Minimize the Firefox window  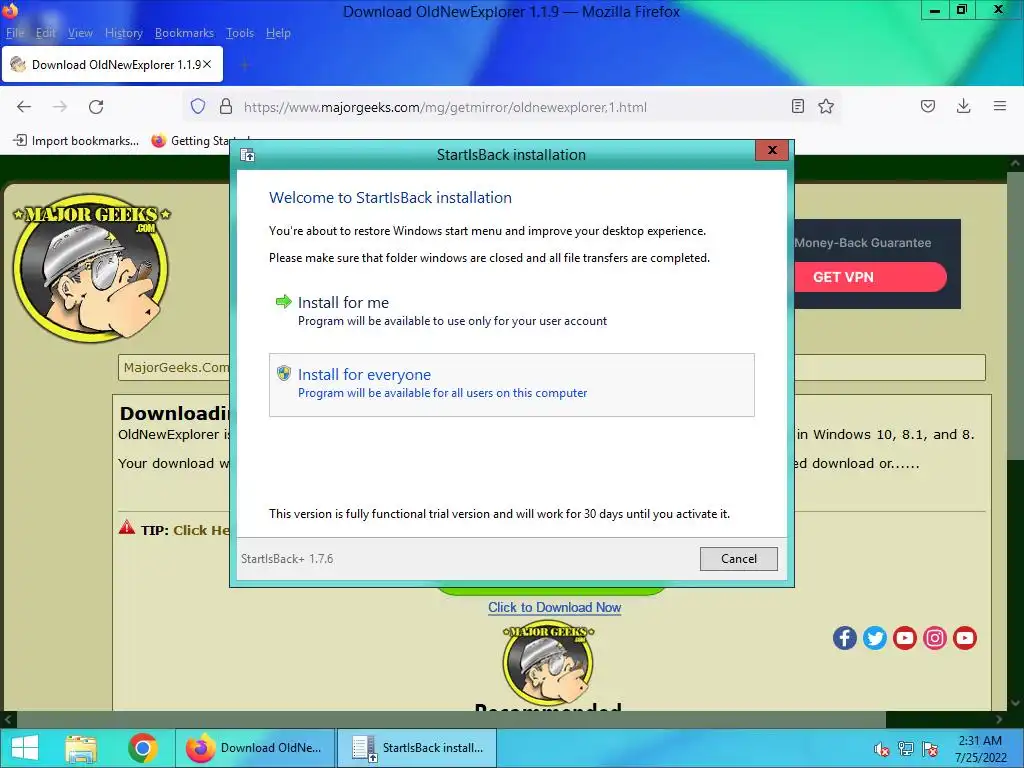pyautogui.click(x=935, y=10)
